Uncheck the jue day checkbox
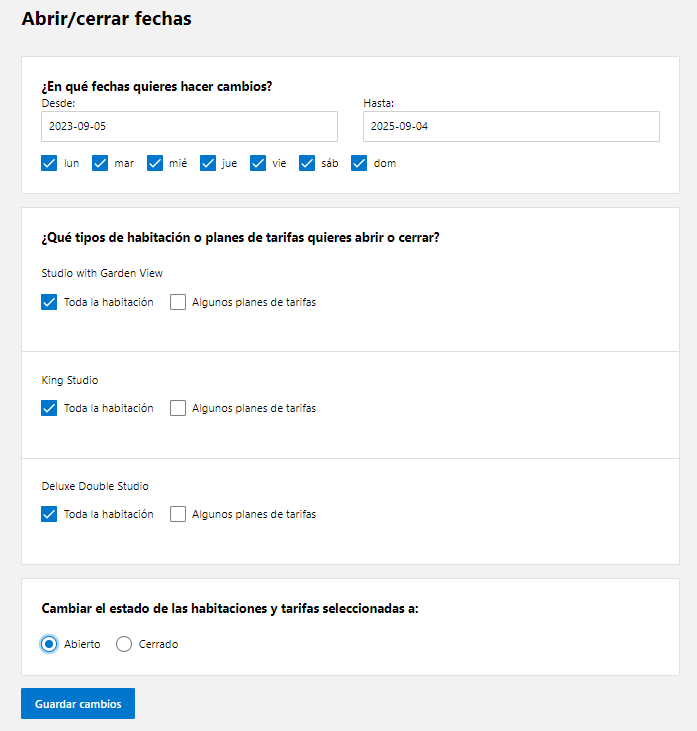This screenshot has height=731, width=697. click(x=207, y=163)
